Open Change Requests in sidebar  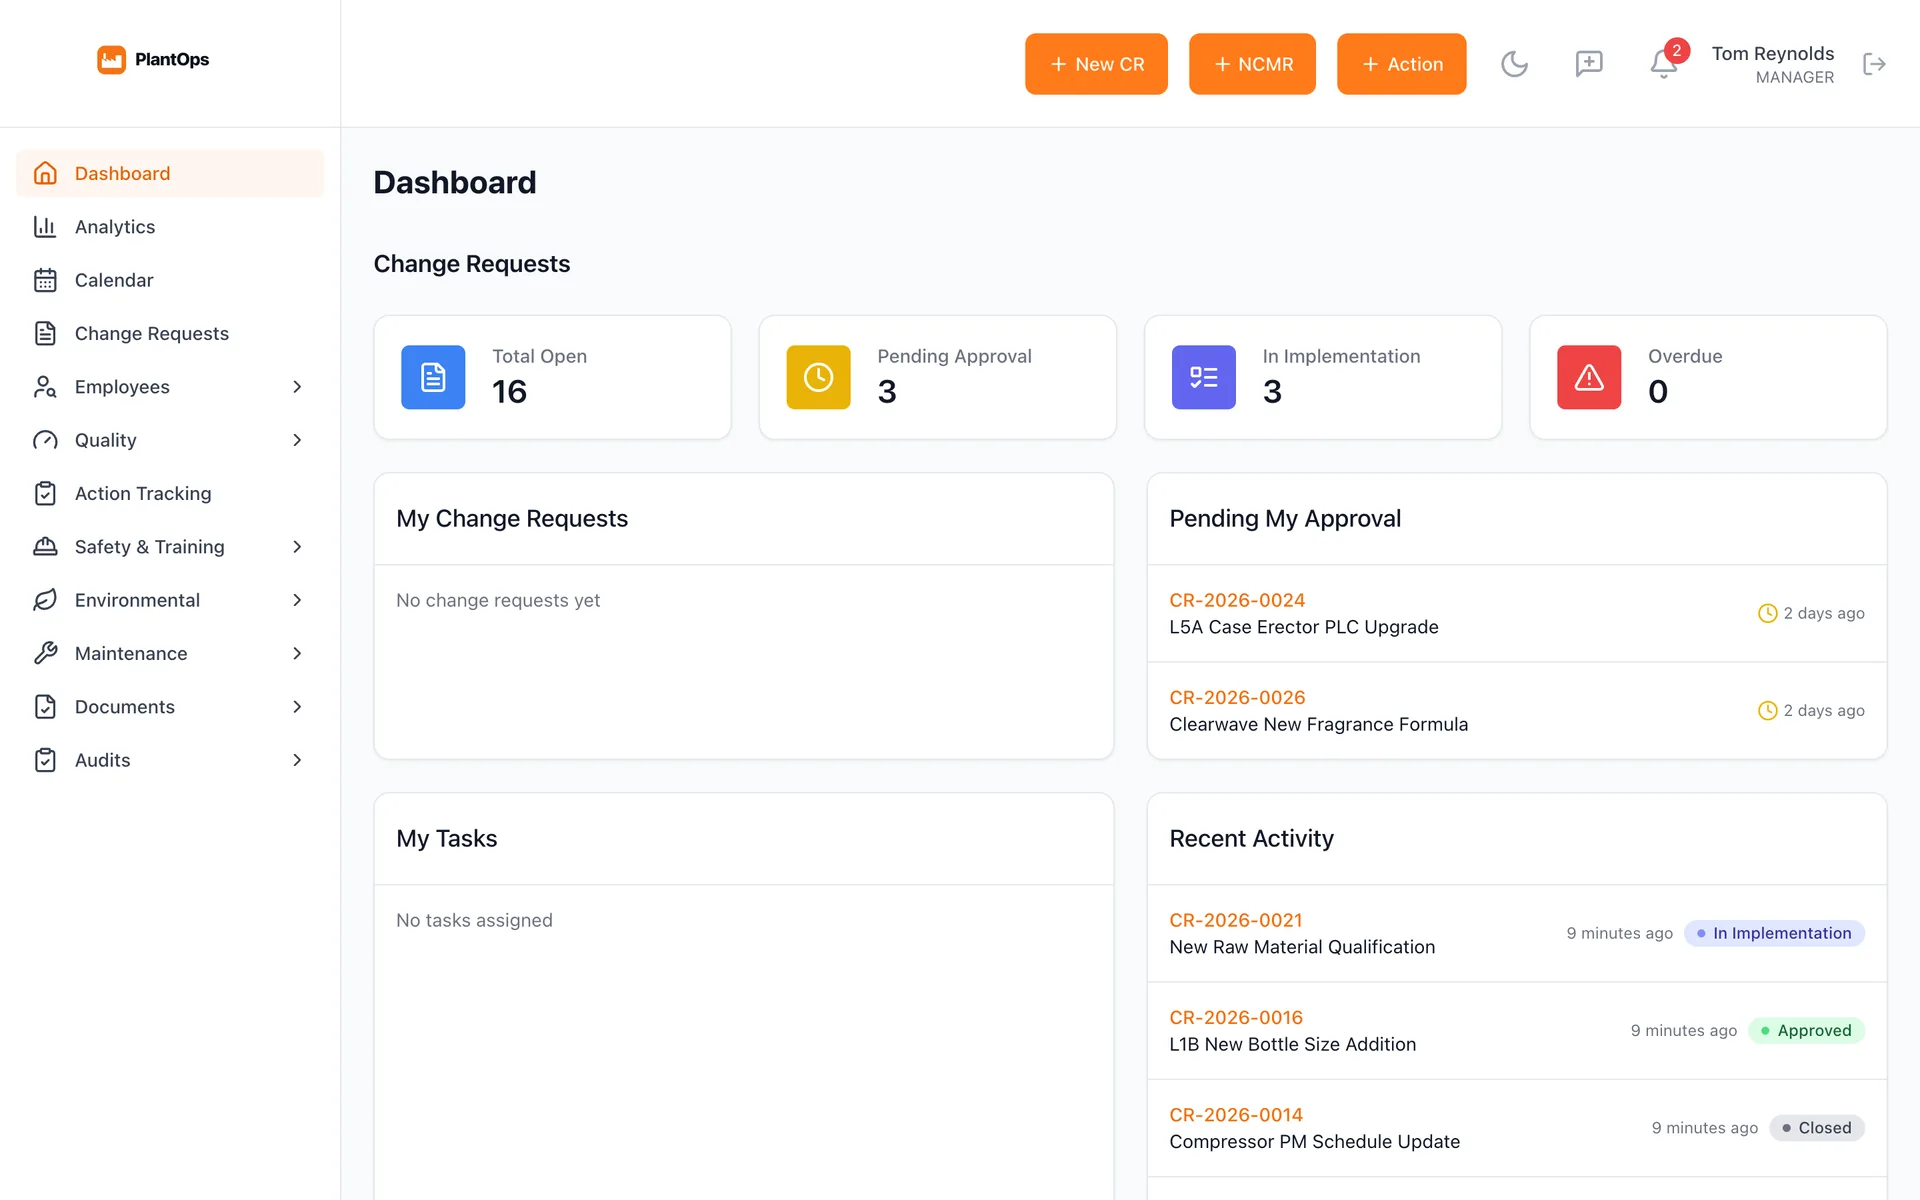[170, 333]
